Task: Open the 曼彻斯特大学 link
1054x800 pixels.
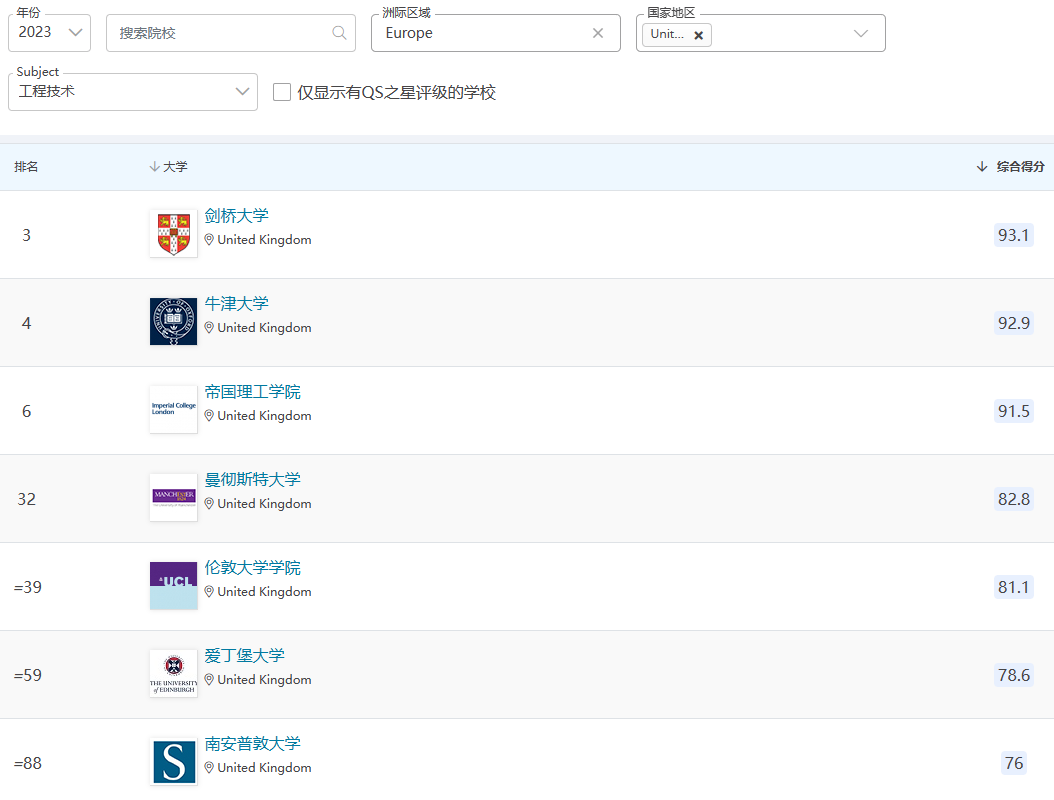Action: (x=253, y=480)
